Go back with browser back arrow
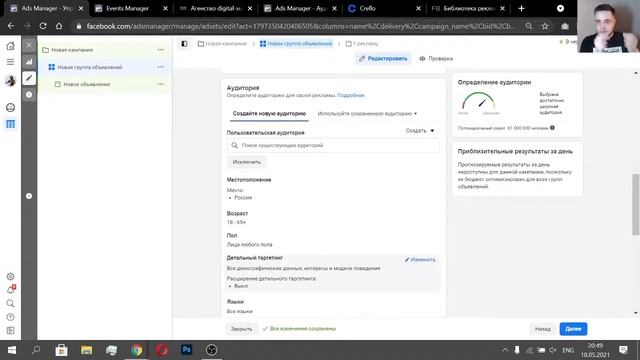Image resolution: width=640 pixels, height=360 pixels. tap(11, 26)
